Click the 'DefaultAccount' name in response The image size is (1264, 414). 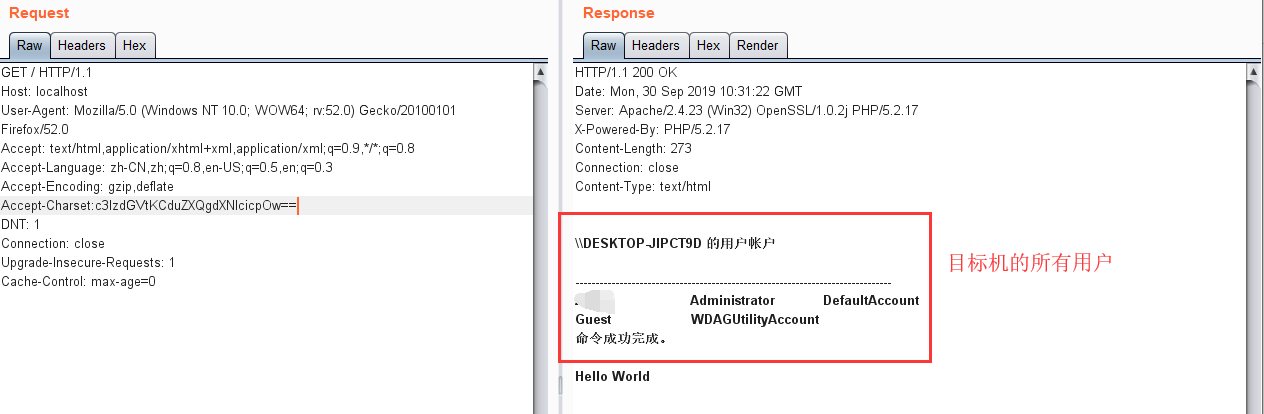coord(871,301)
